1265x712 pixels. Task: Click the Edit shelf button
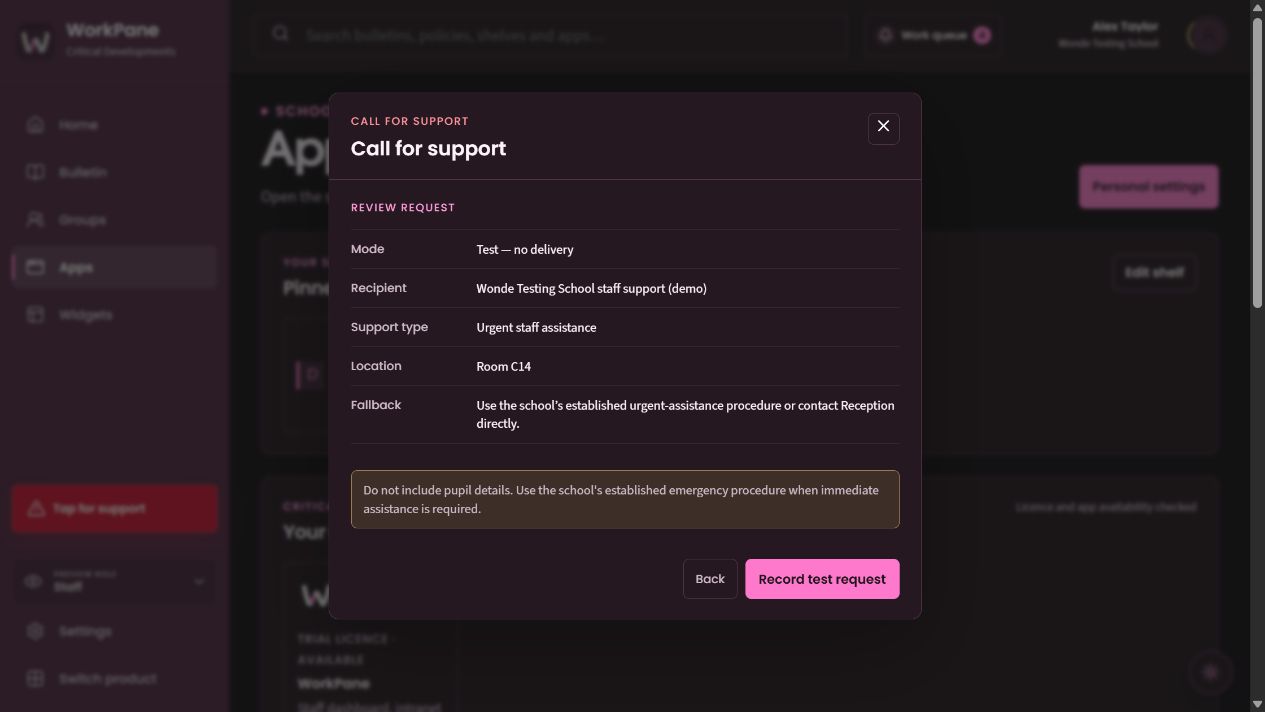1154,272
